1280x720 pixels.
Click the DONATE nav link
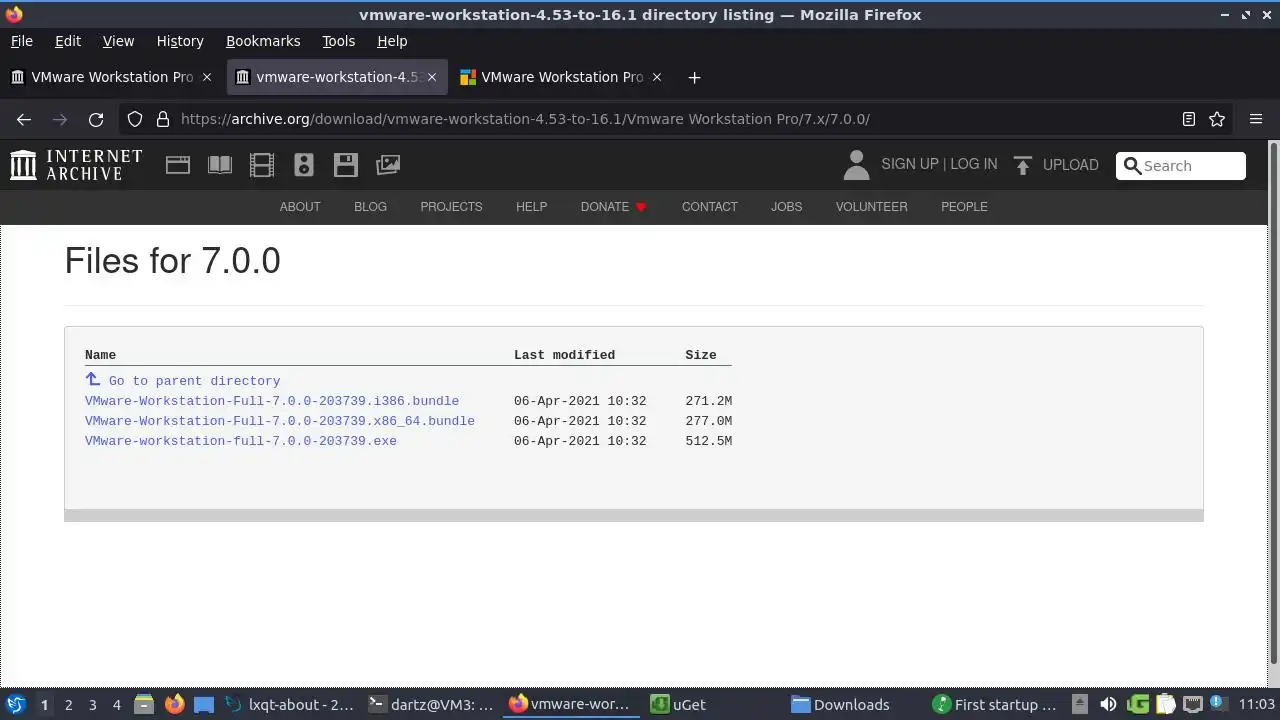point(613,207)
